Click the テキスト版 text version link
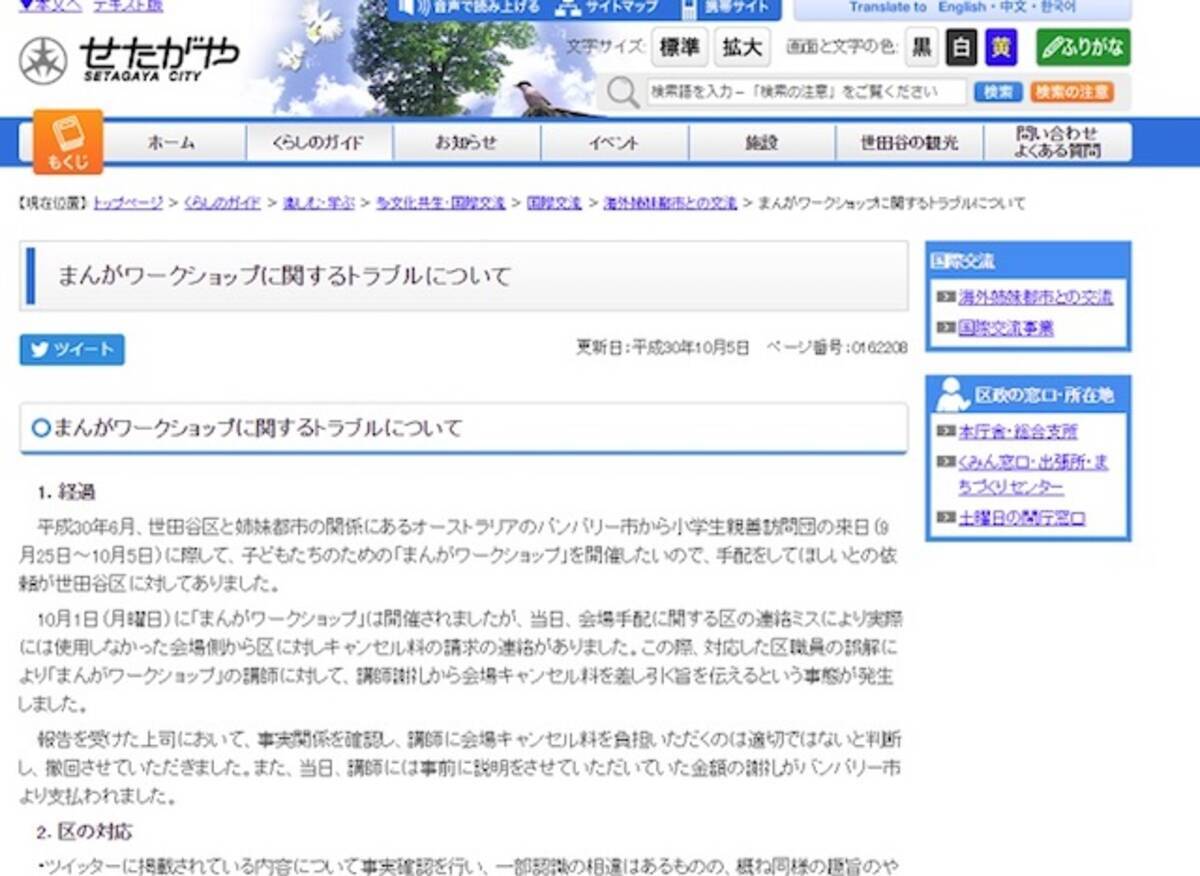The width and height of the screenshot is (1200, 876). tap(128, 6)
